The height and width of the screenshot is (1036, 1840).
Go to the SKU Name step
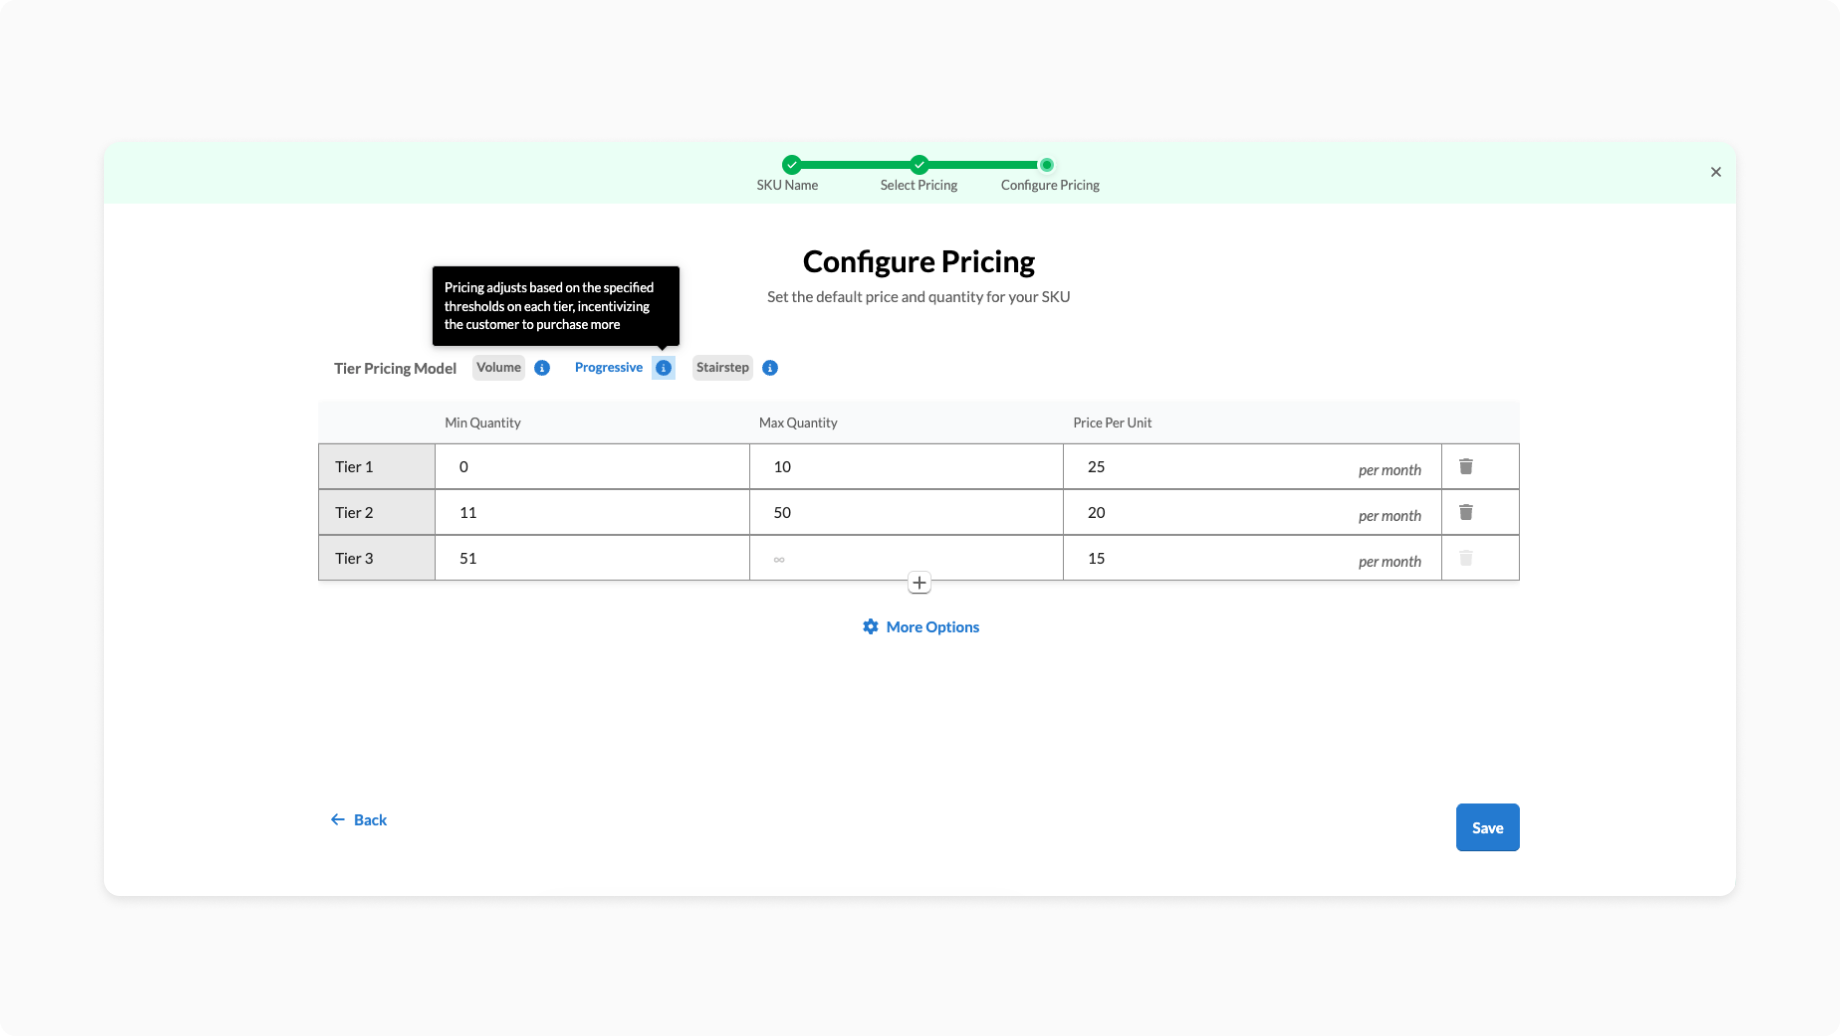(791, 165)
